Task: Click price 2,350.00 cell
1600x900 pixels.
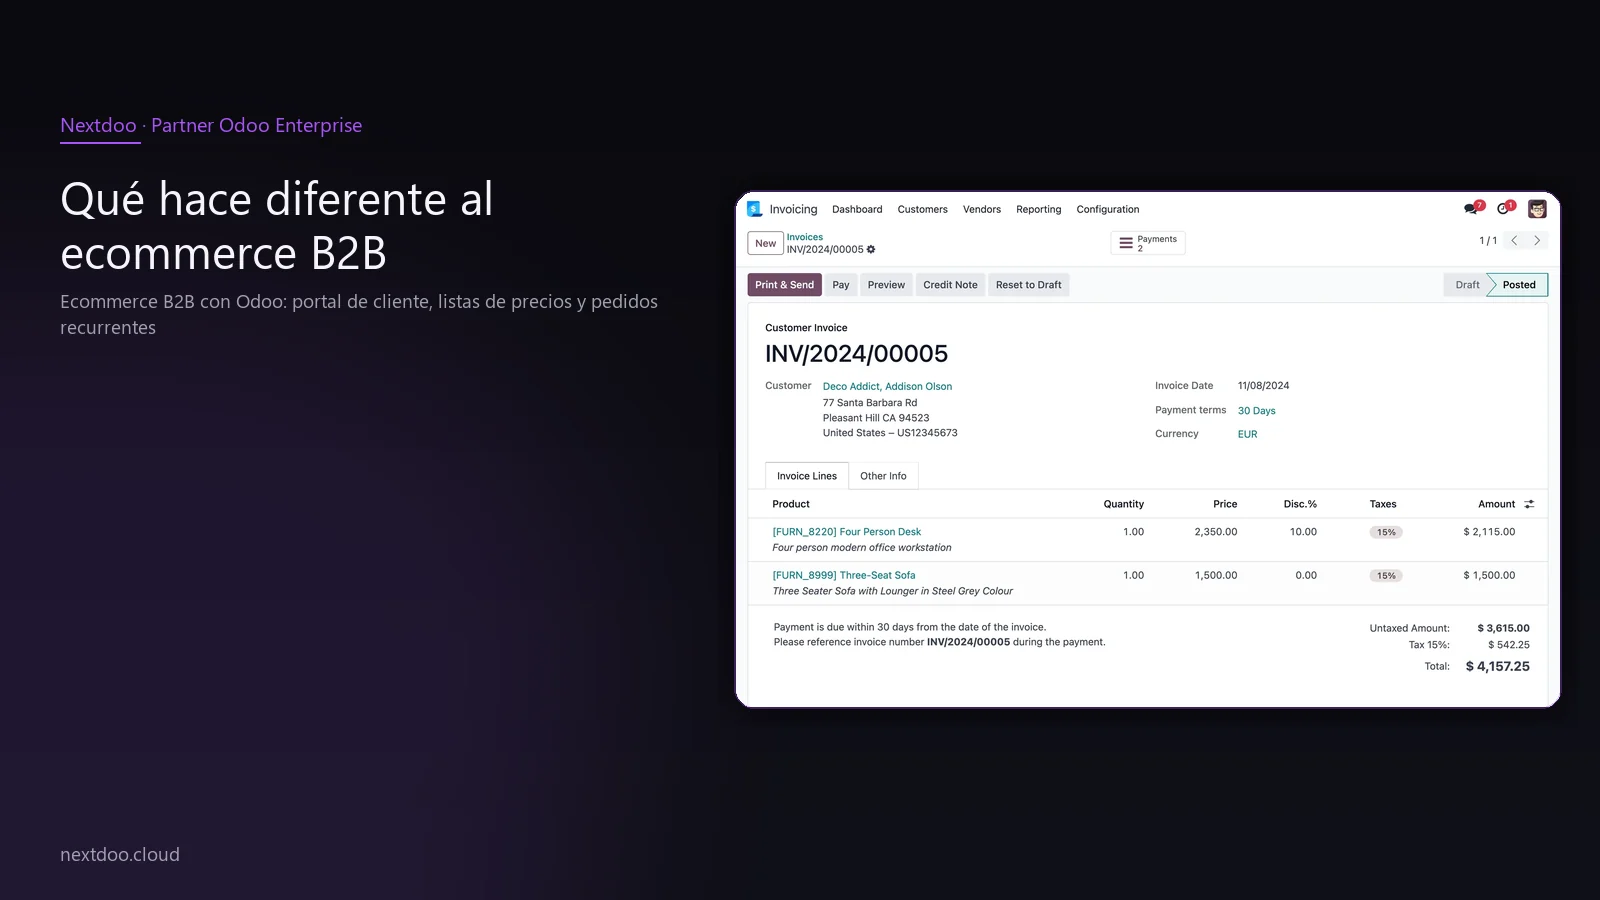Action: [x=1215, y=532]
